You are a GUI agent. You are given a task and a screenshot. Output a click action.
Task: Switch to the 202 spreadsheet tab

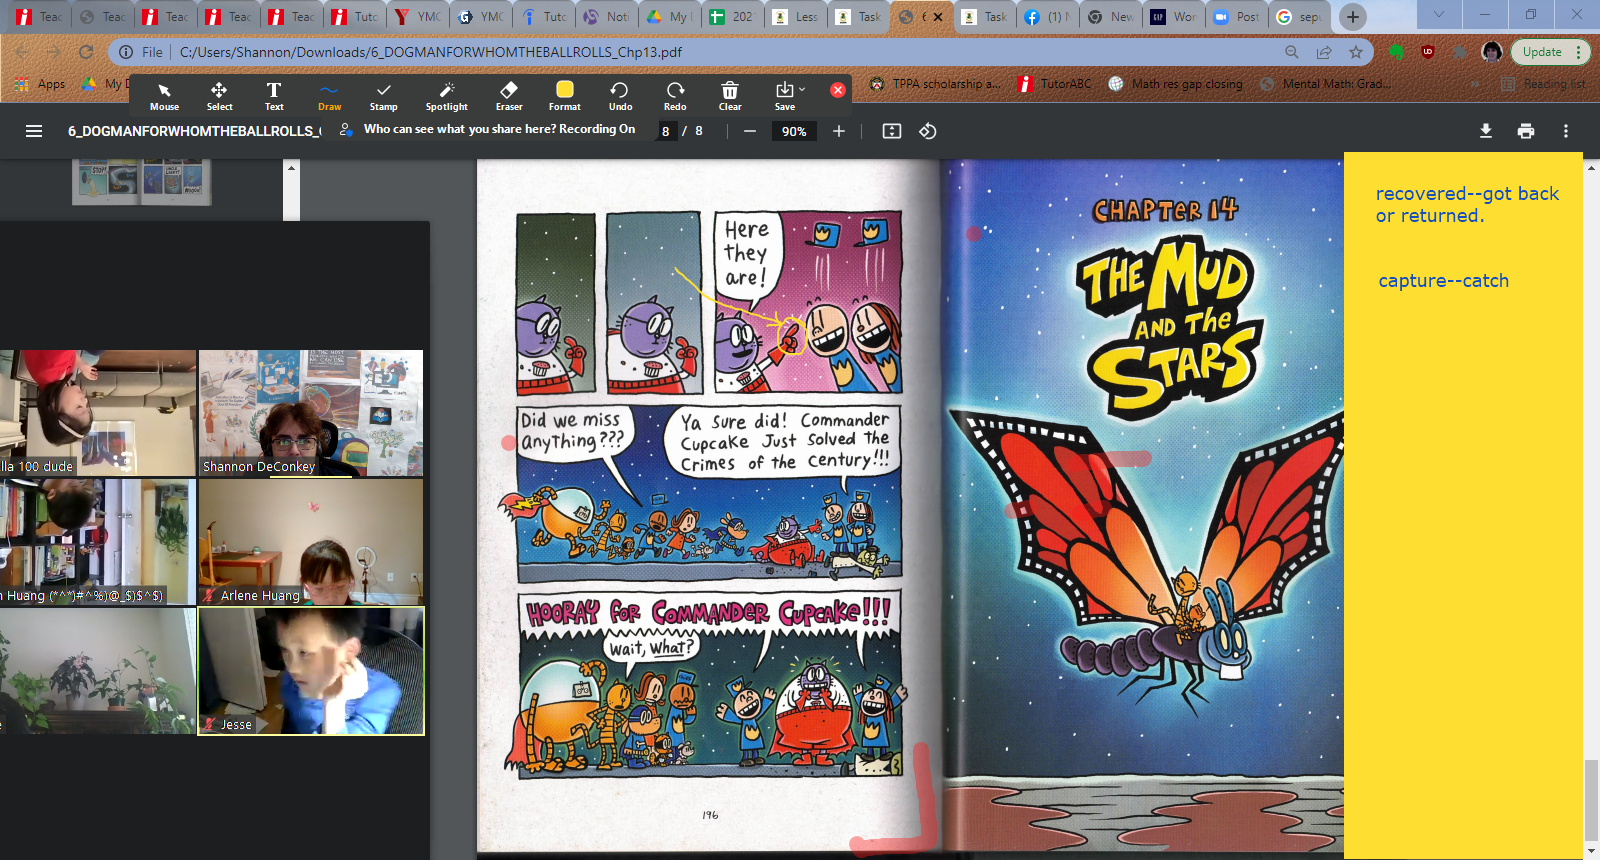point(731,17)
